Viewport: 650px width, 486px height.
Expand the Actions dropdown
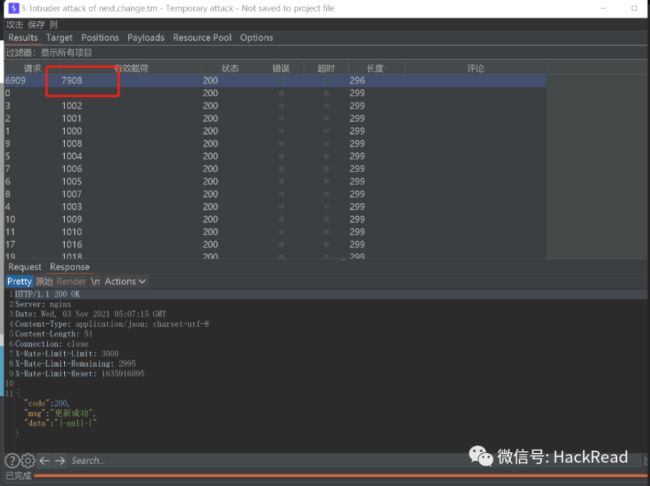[x=125, y=282]
